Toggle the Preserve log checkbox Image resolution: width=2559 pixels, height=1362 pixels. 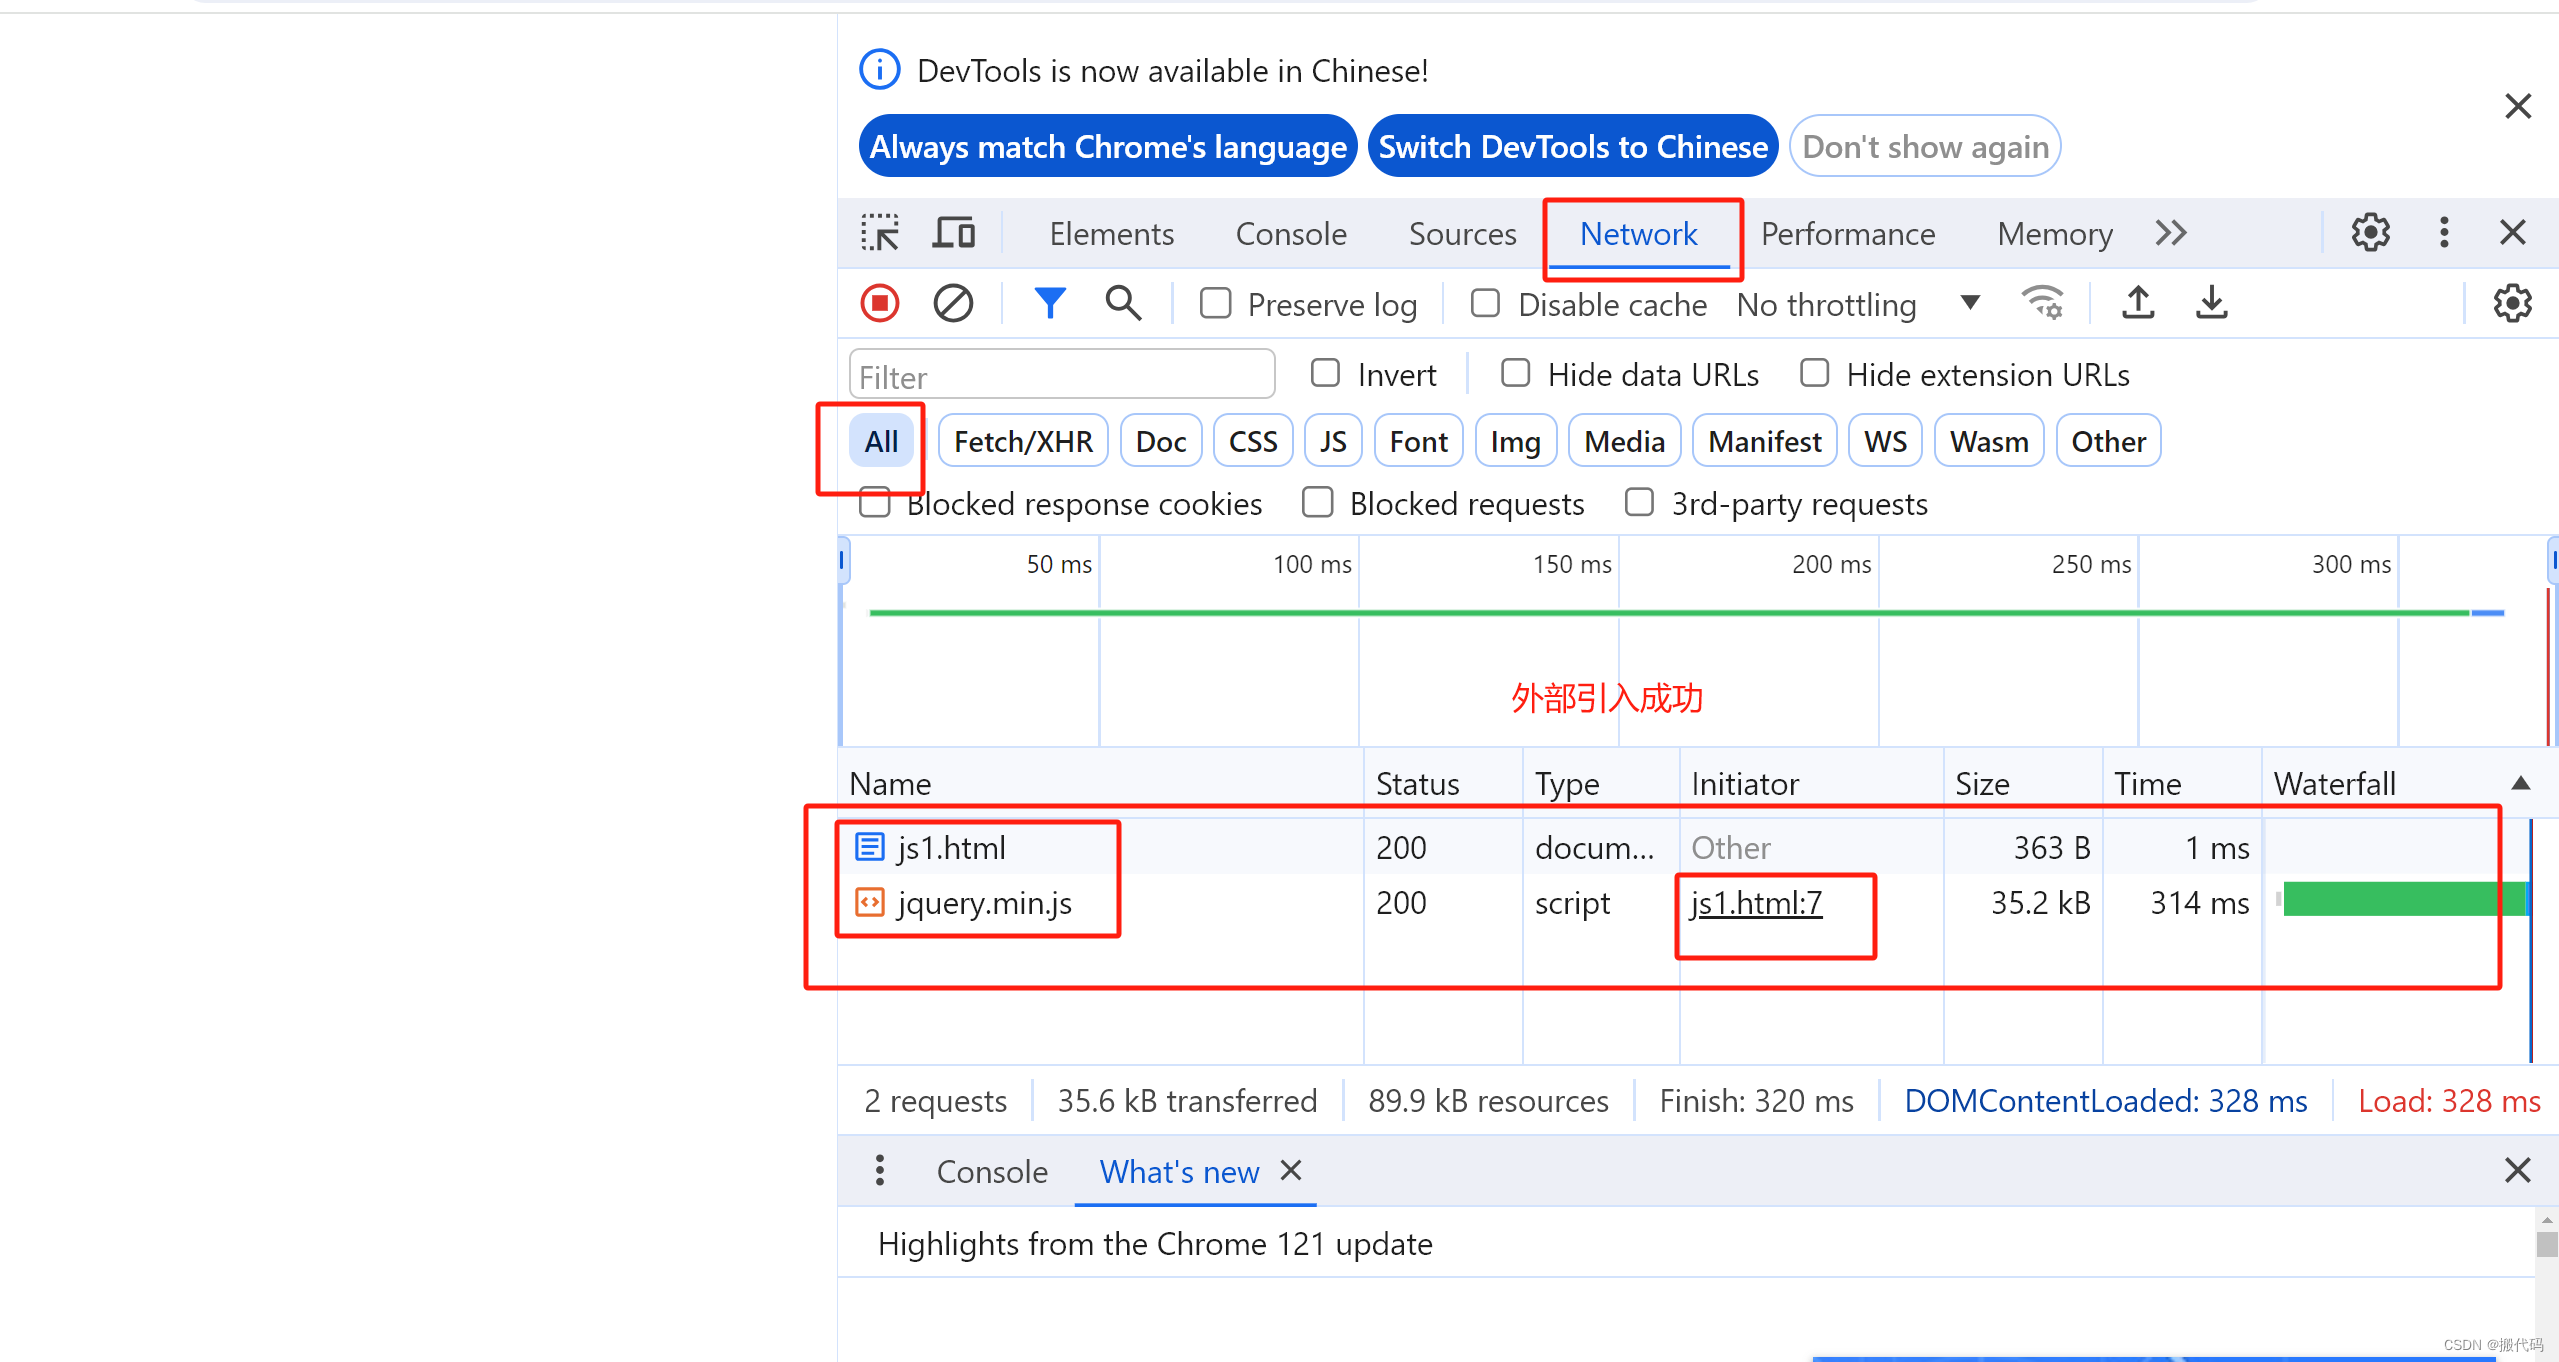1215,305
